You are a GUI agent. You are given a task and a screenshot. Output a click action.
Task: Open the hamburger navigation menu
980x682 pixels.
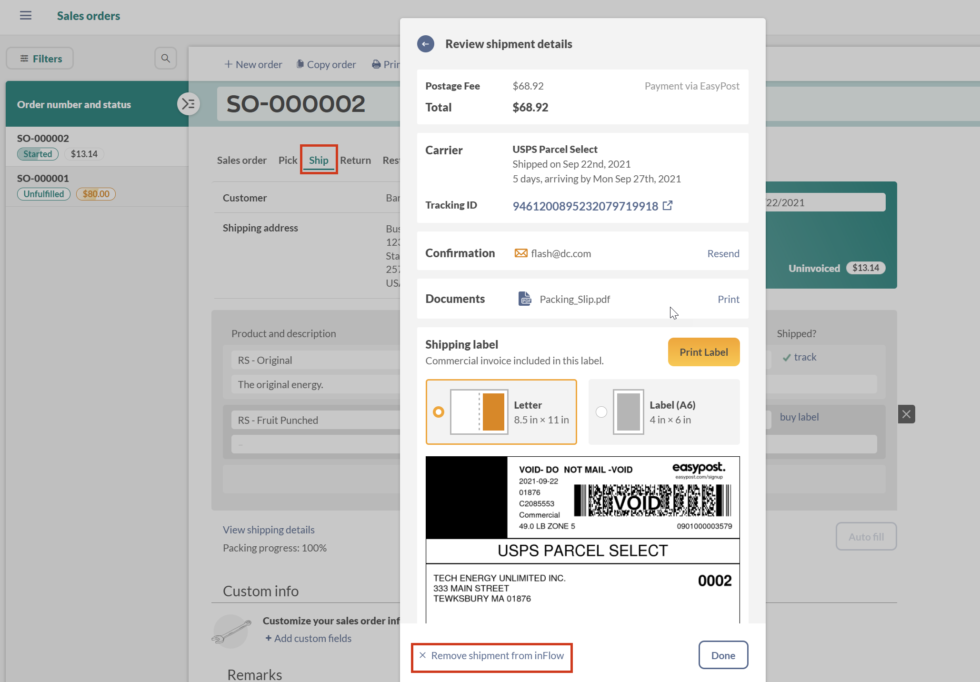tap(24, 15)
